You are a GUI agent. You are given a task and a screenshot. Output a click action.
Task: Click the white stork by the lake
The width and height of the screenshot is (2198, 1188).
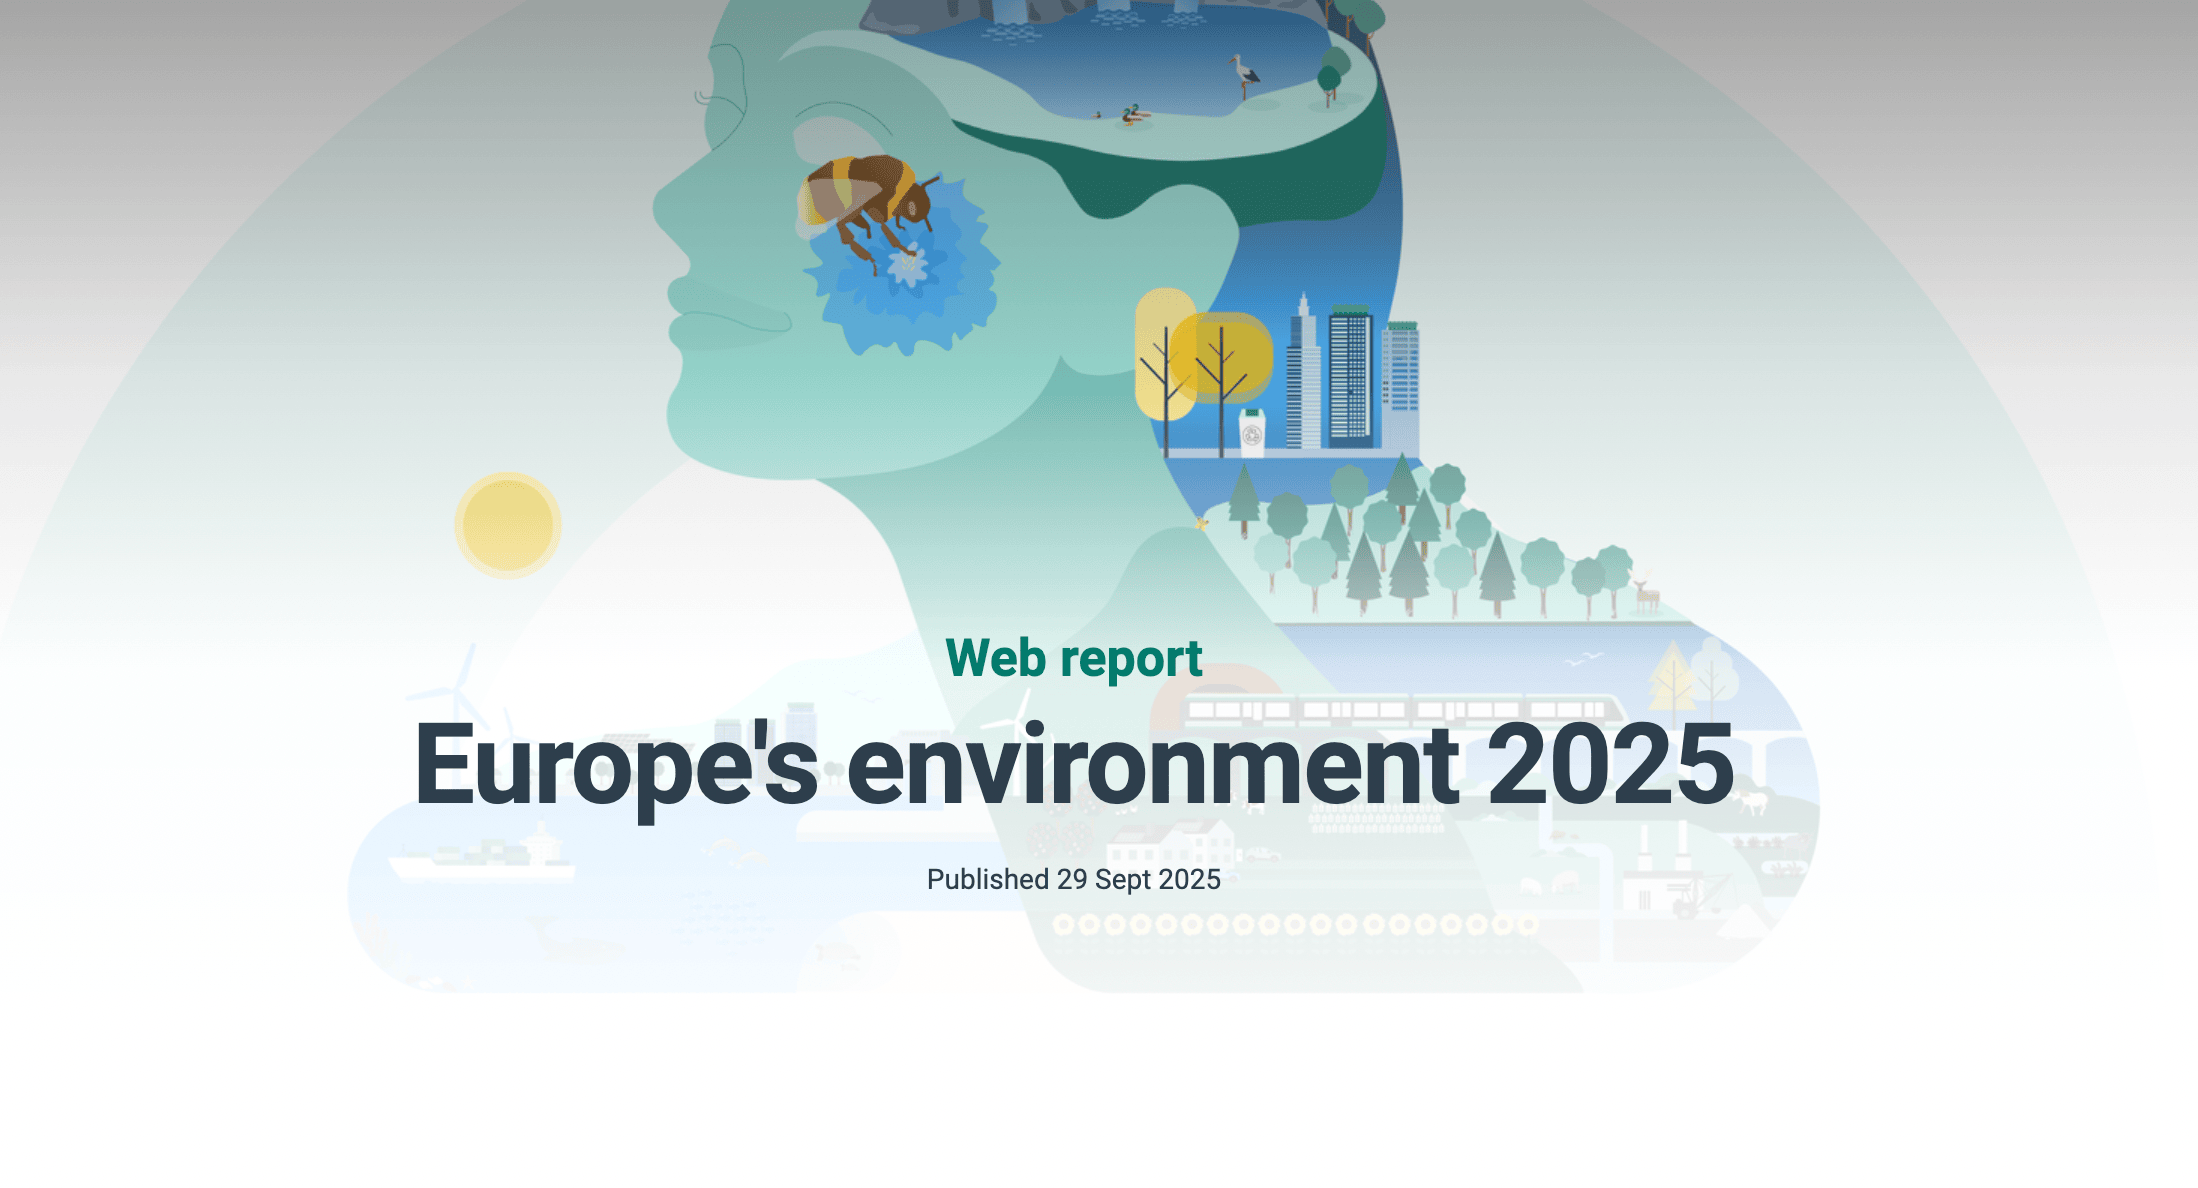point(1244,75)
